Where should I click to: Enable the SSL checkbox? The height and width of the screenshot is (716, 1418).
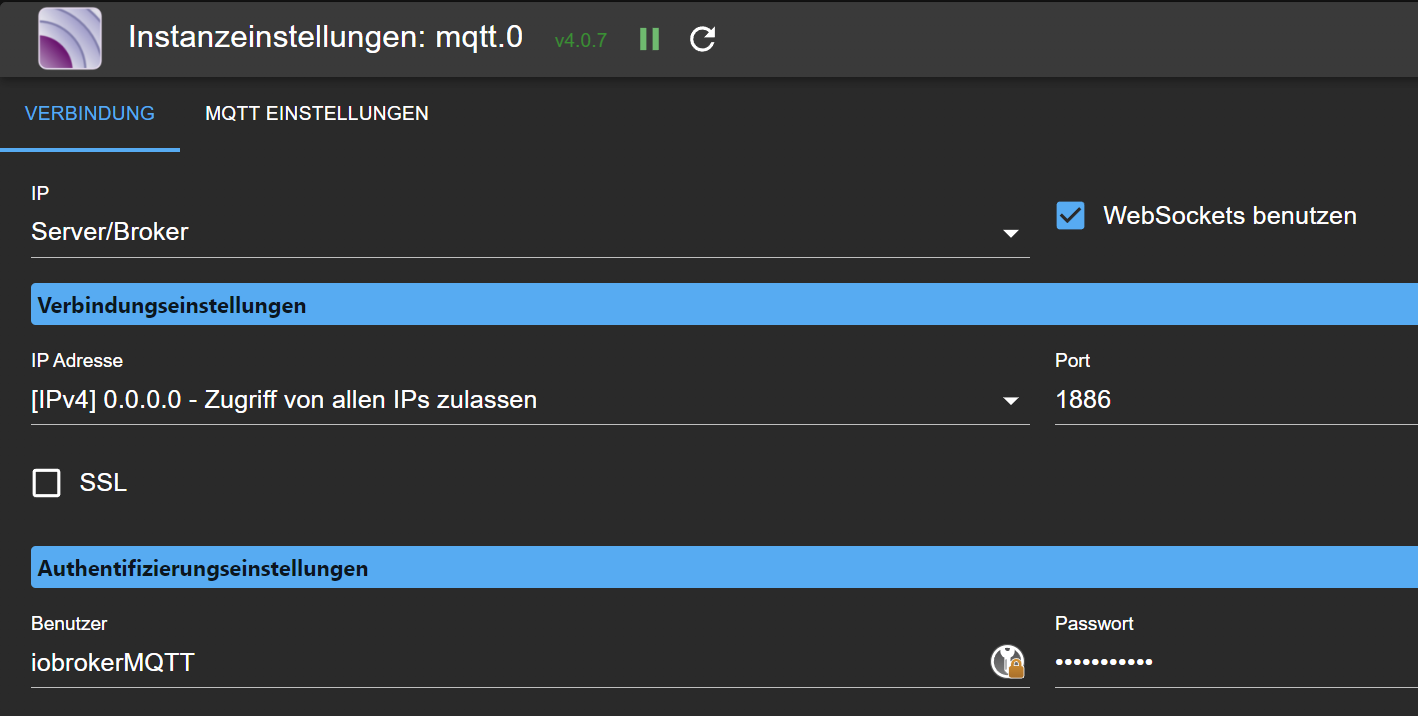[47, 484]
